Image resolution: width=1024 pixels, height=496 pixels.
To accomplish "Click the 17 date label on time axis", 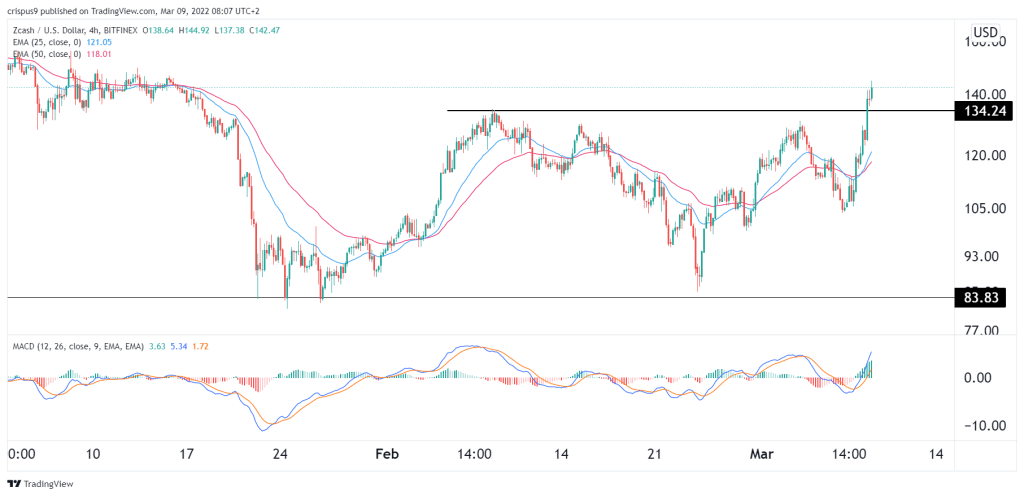I will 187,454.
